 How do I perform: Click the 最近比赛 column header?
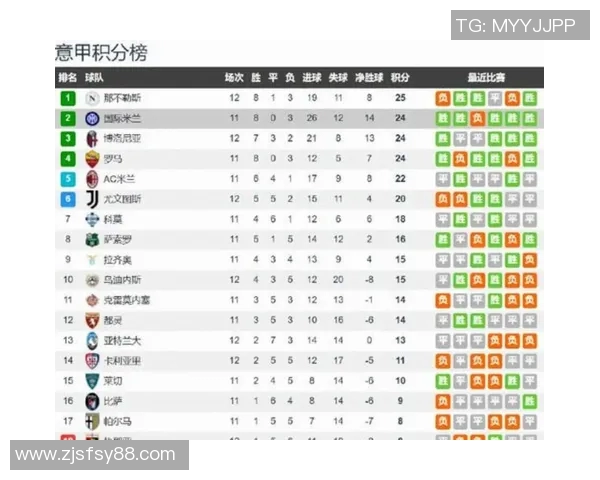[x=486, y=77]
